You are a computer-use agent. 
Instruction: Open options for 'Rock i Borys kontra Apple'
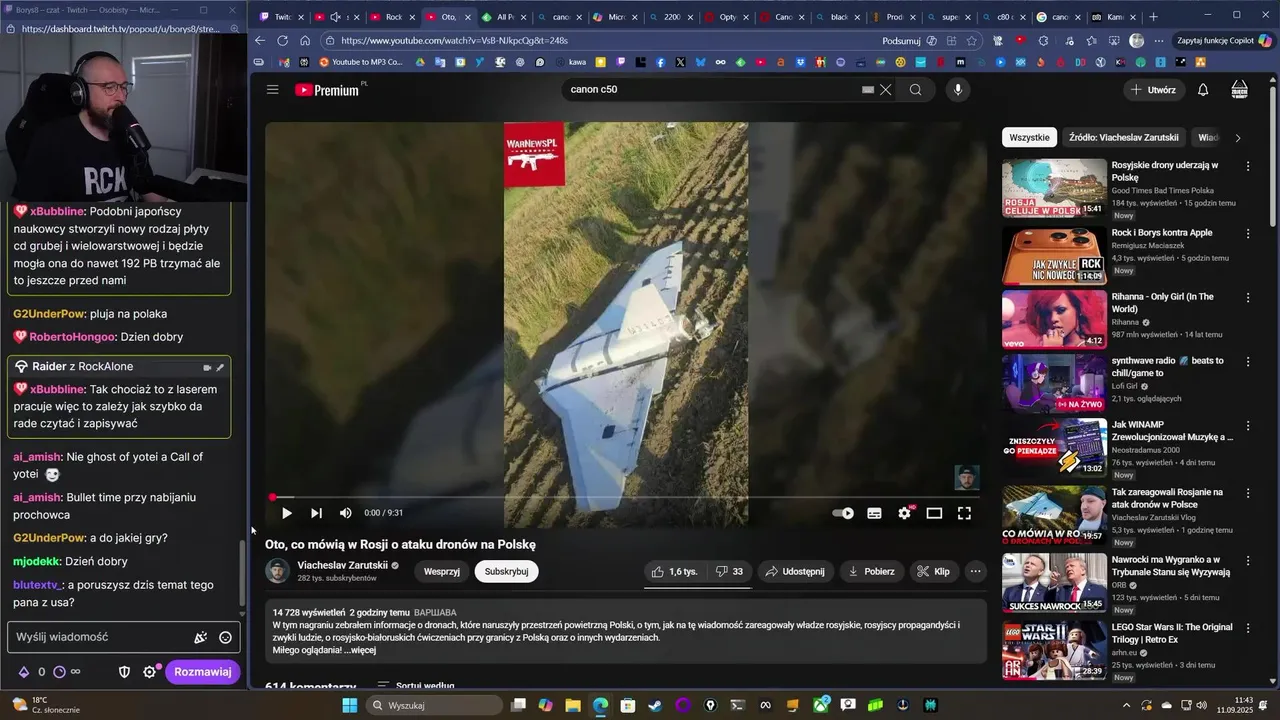(1248, 233)
